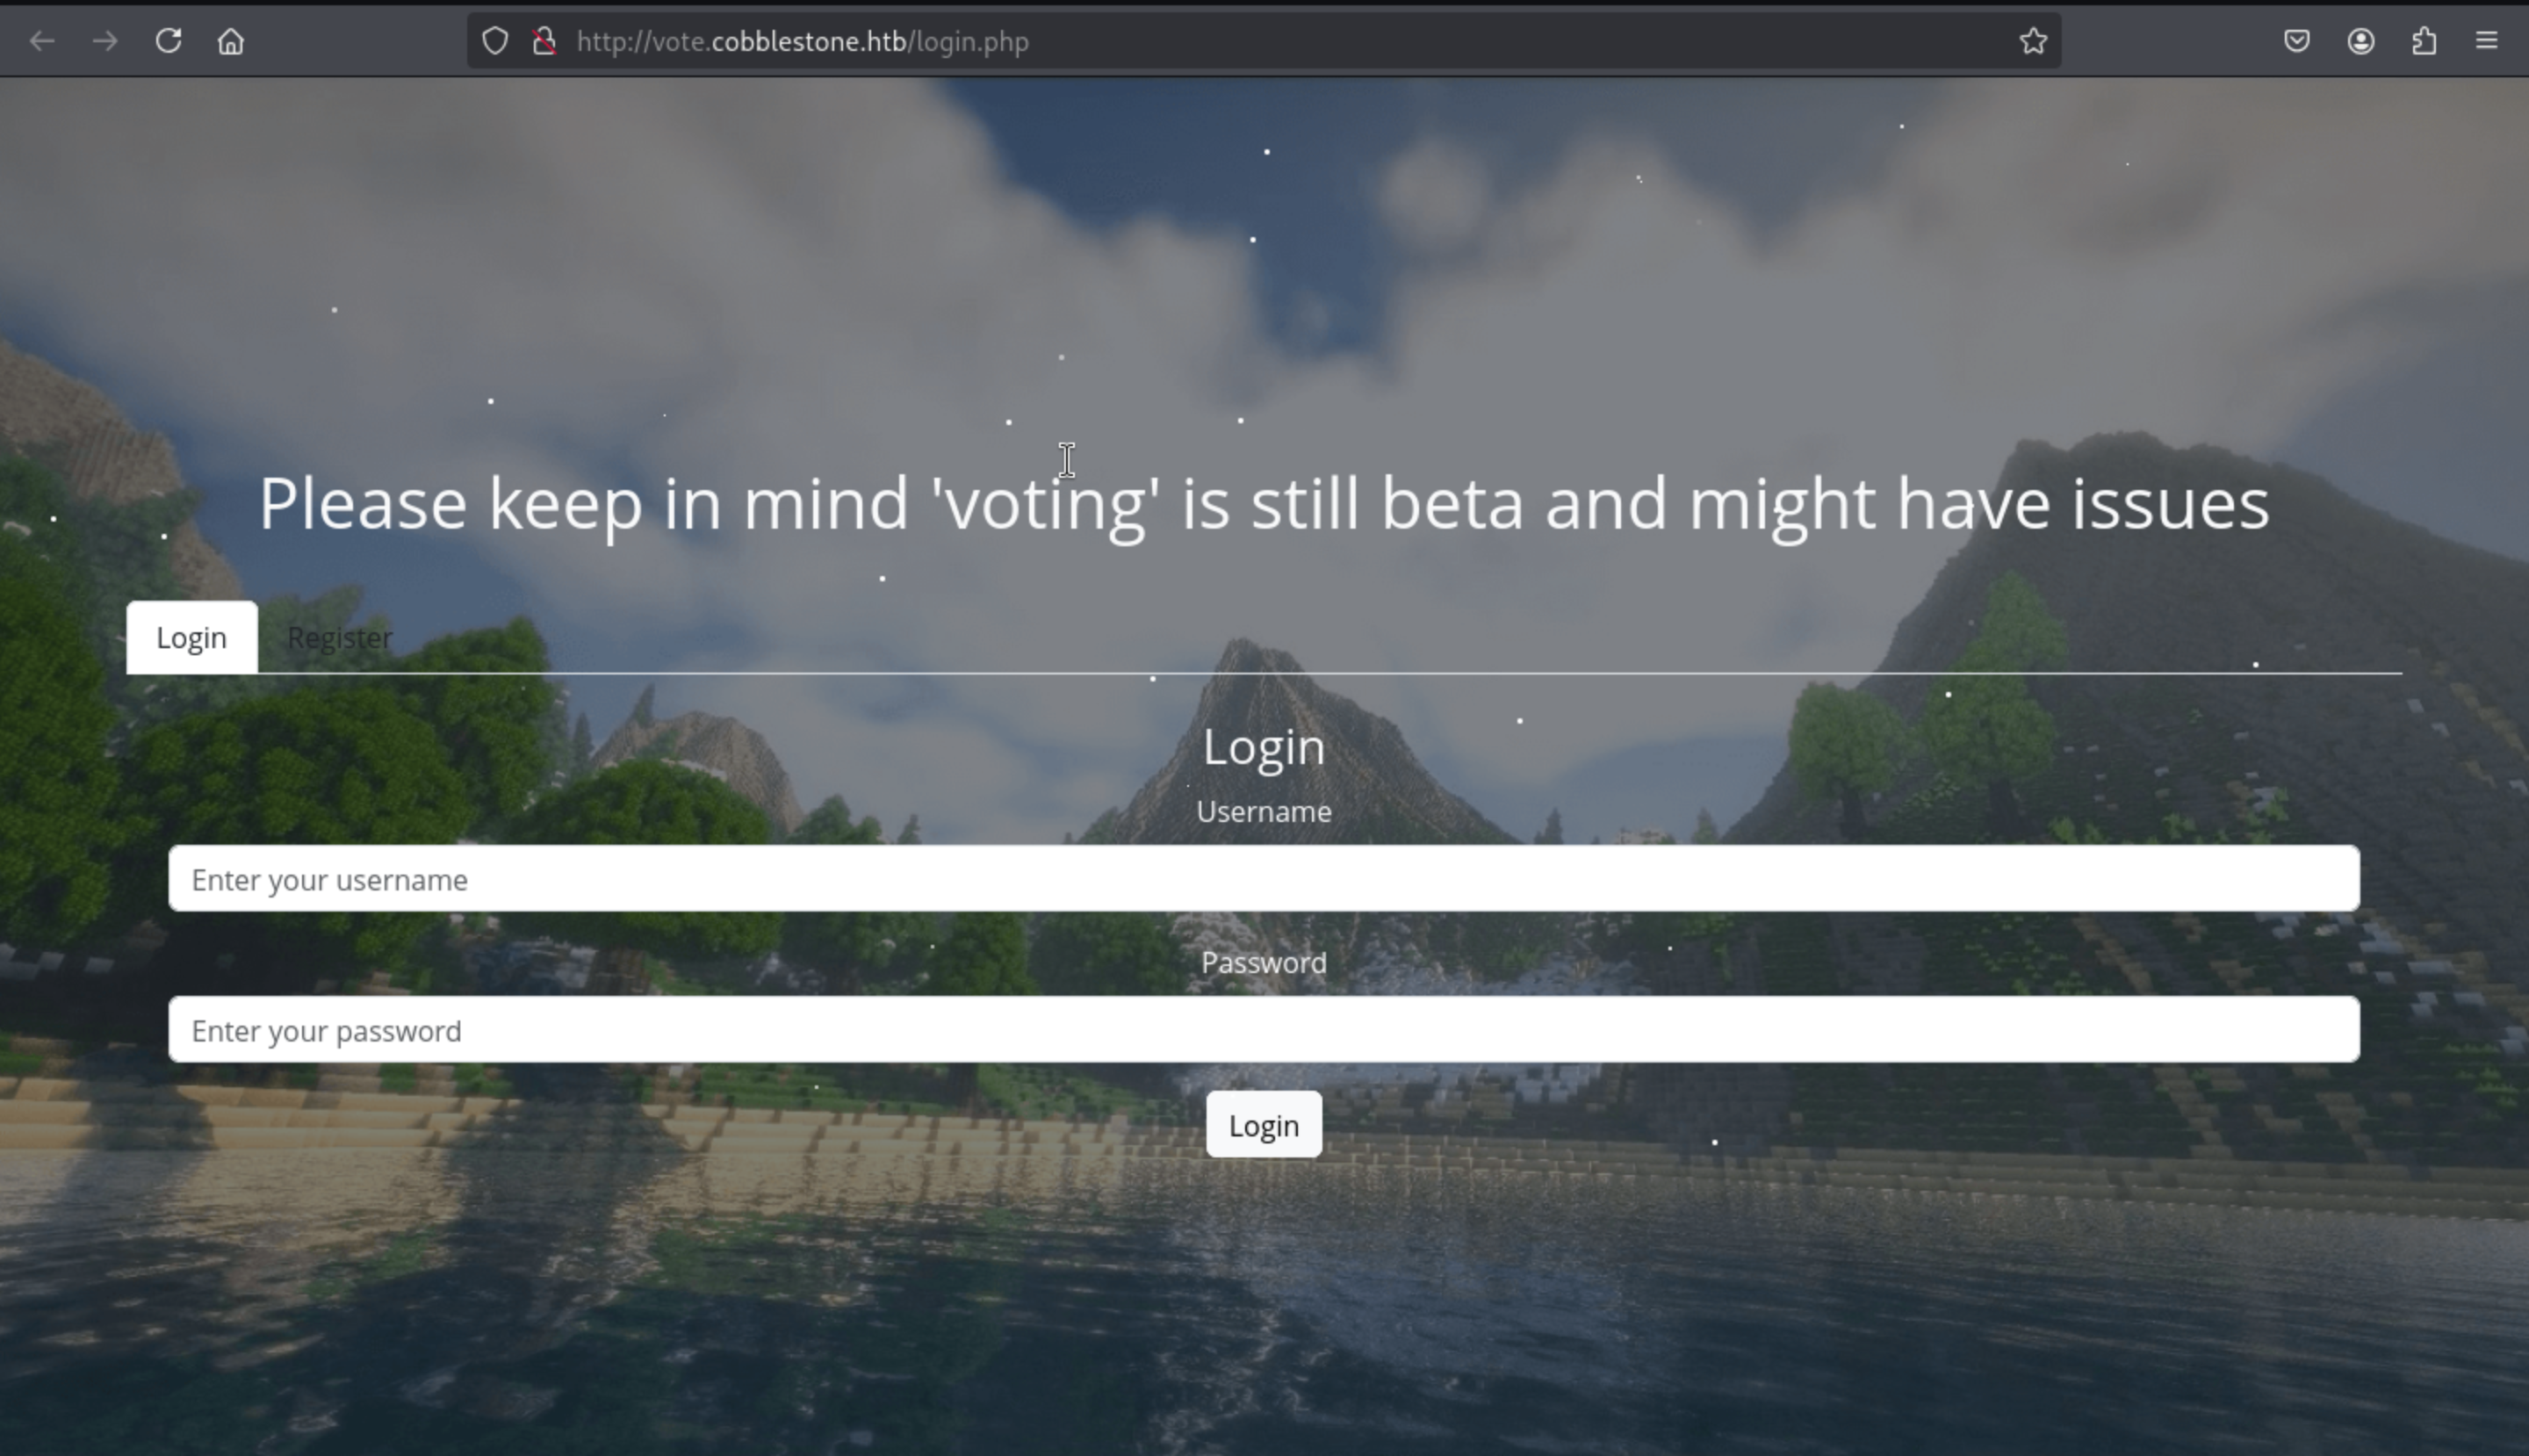Save the page to Pocket
The width and height of the screenshot is (2529, 1456).
click(2297, 41)
